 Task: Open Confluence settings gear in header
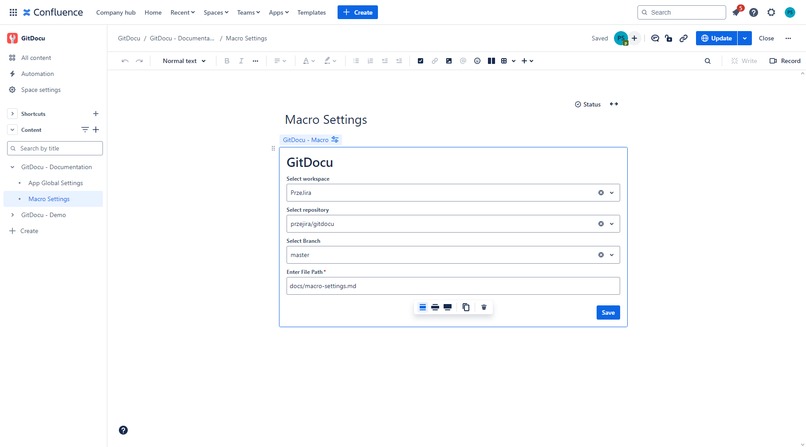tap(771, 12)
